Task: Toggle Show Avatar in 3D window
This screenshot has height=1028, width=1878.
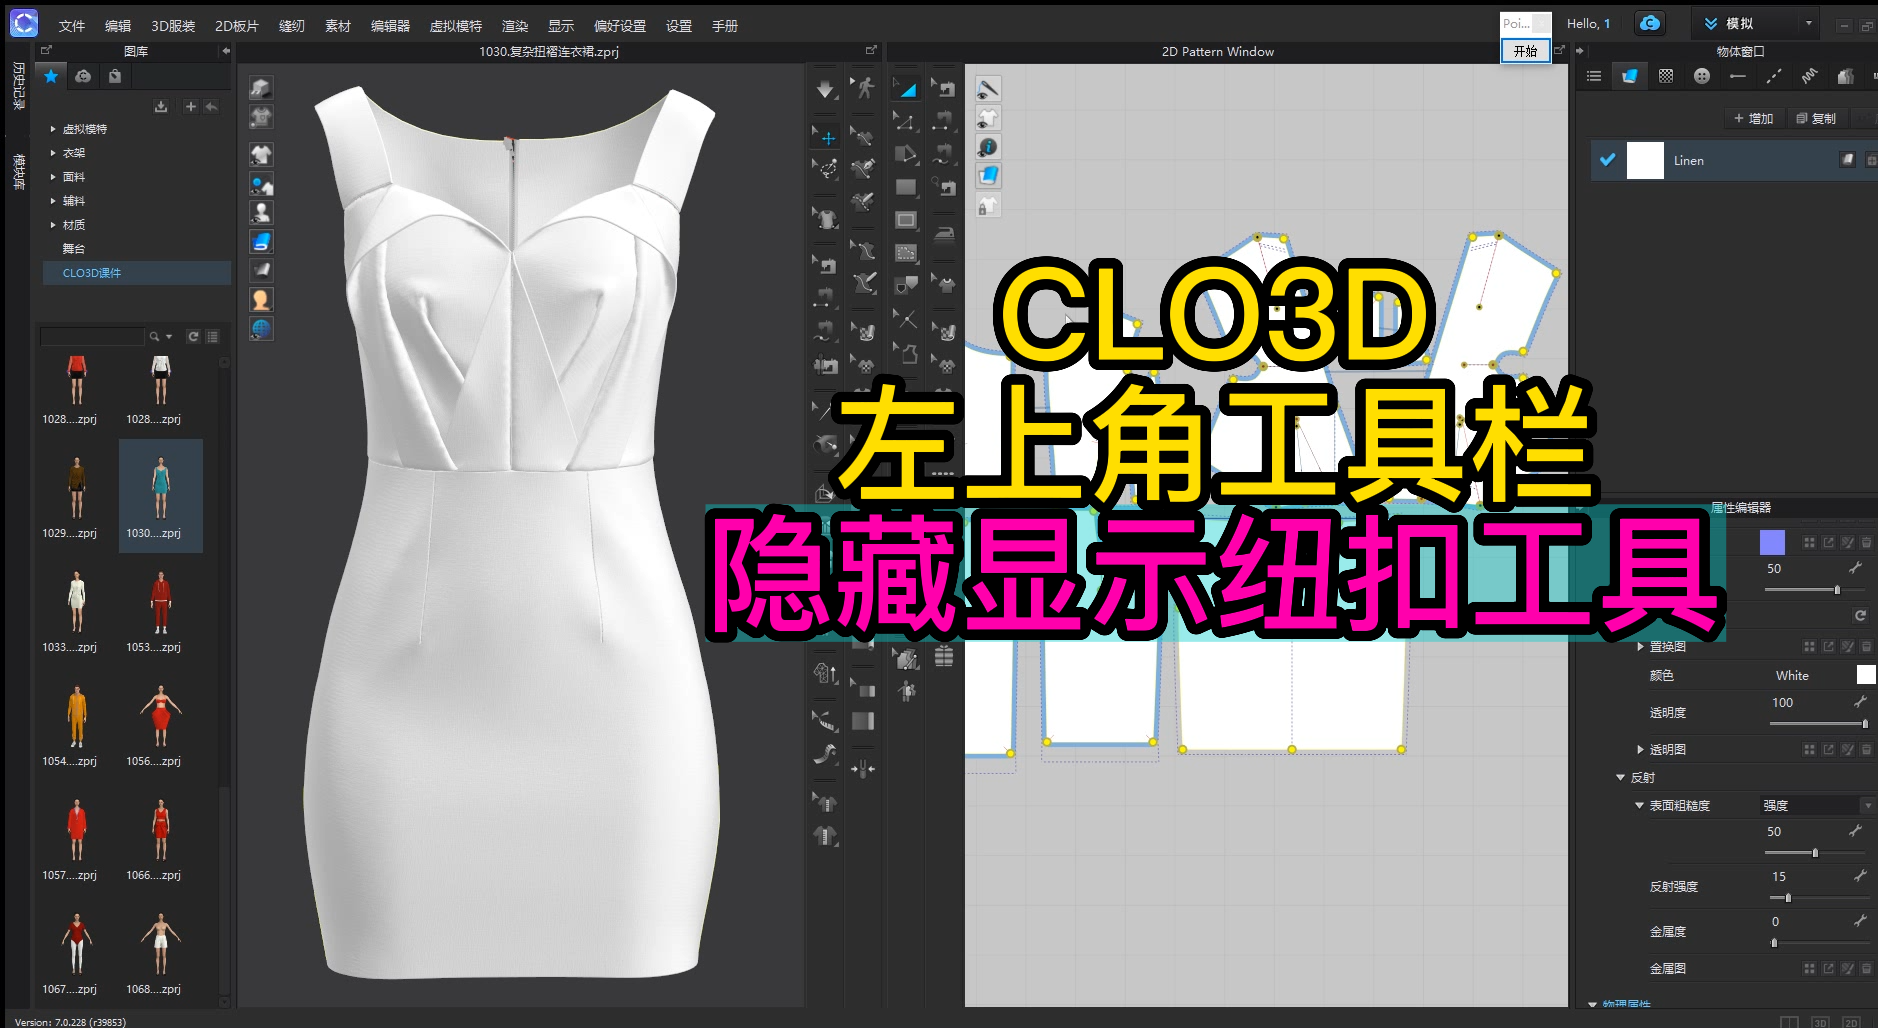Action: click(x=261, y=213)
